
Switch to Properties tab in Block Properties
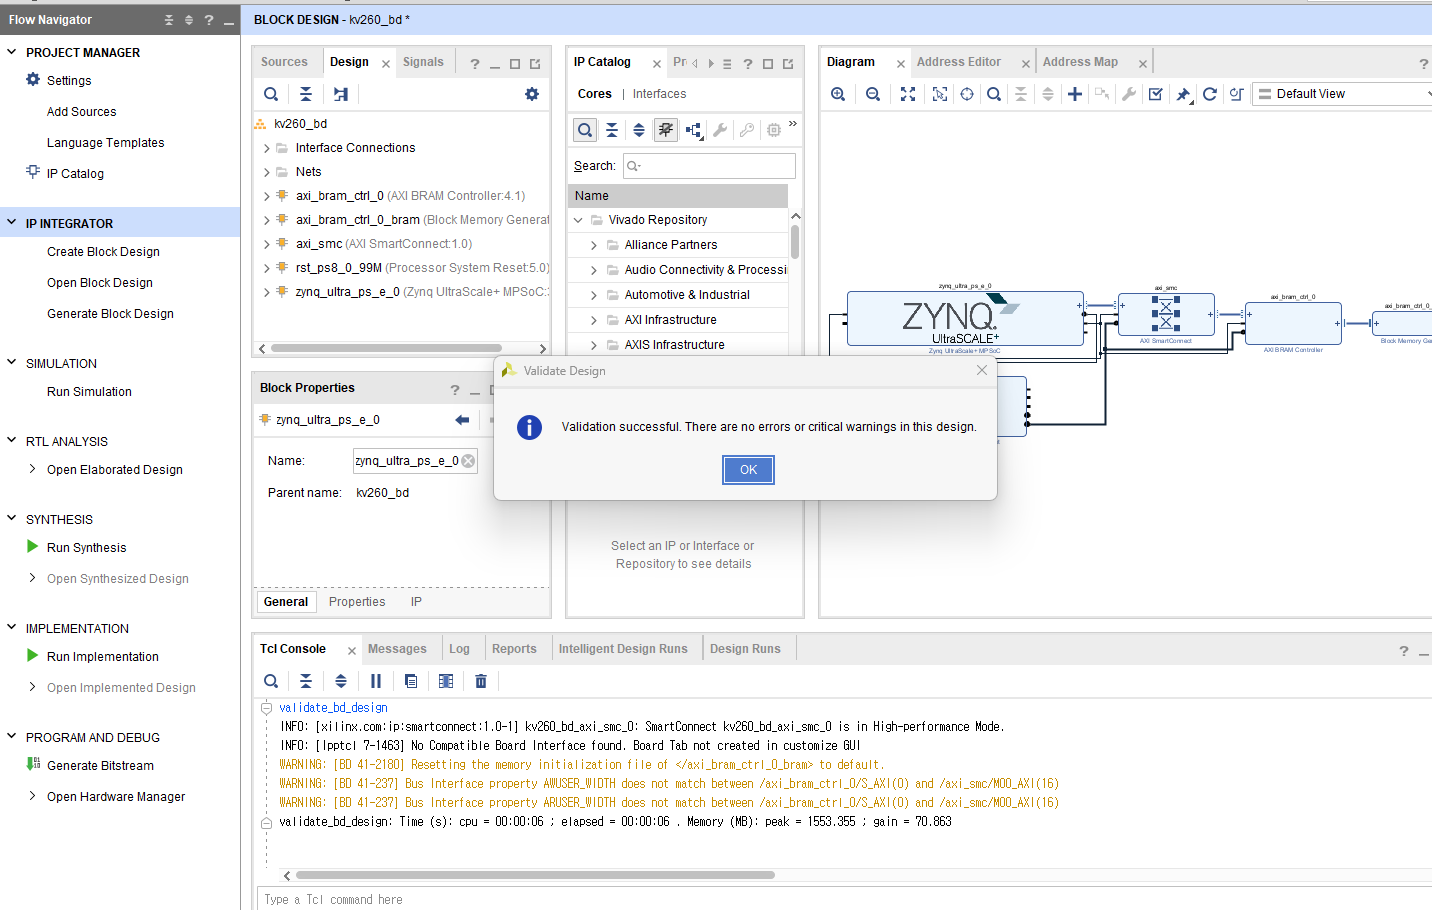[357, 602]
